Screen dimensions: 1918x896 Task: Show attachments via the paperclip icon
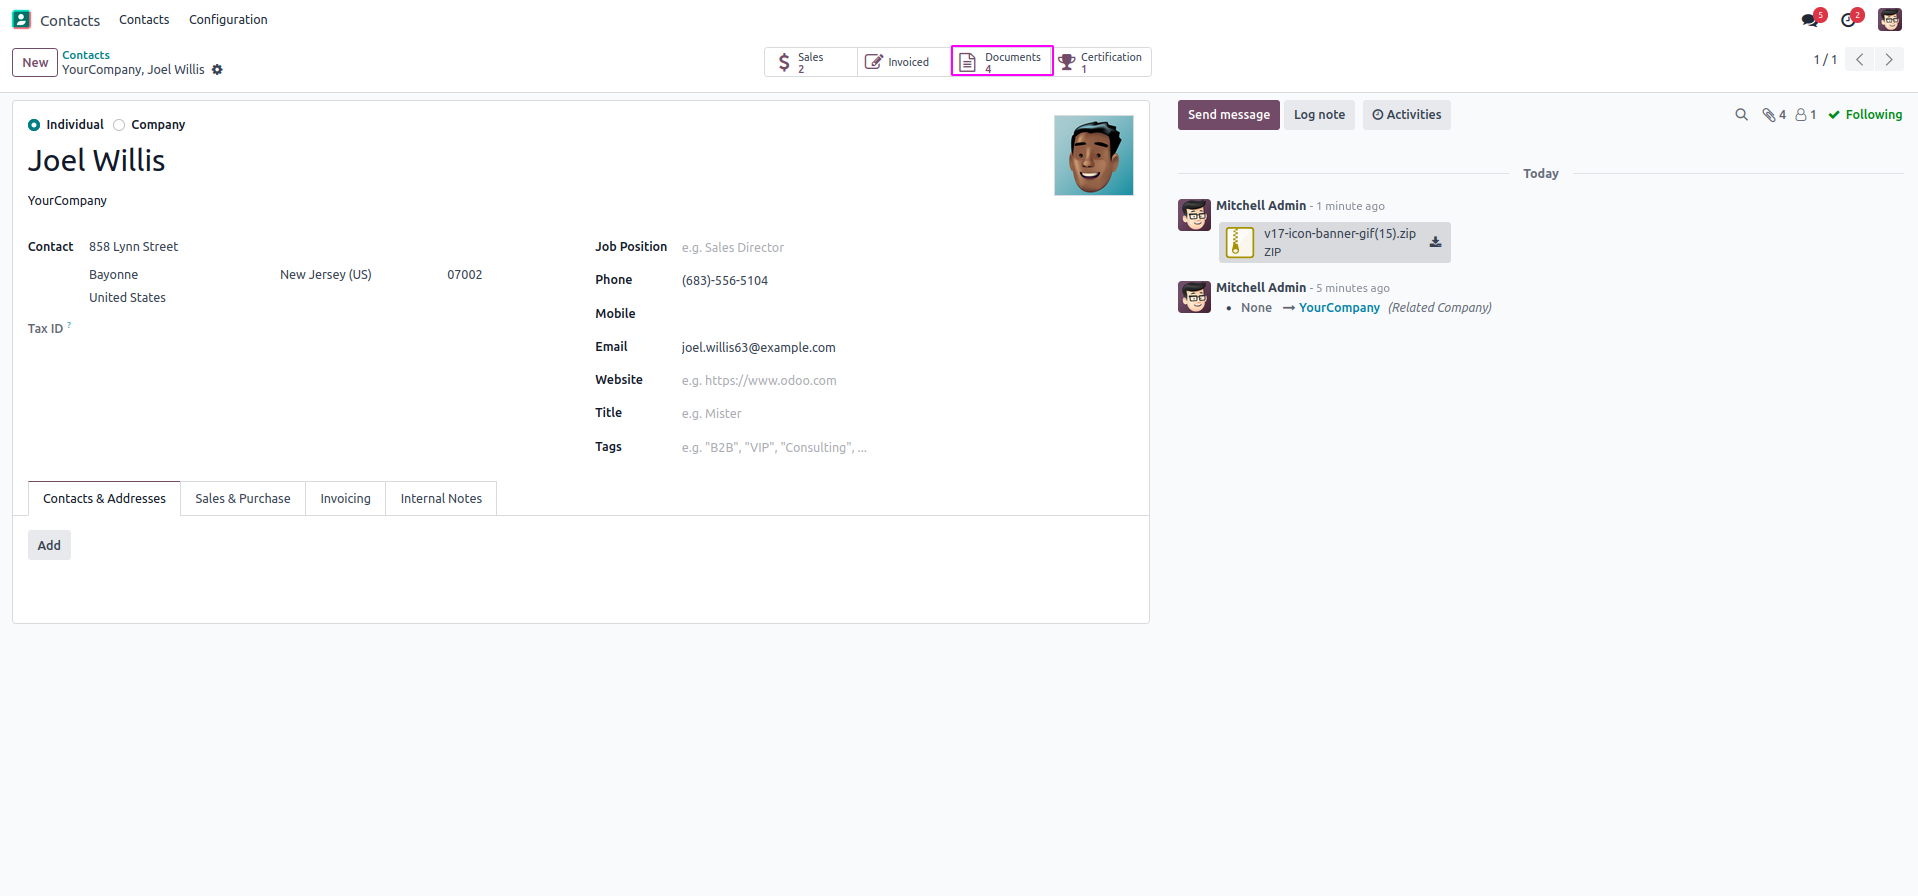[1774, 115]
